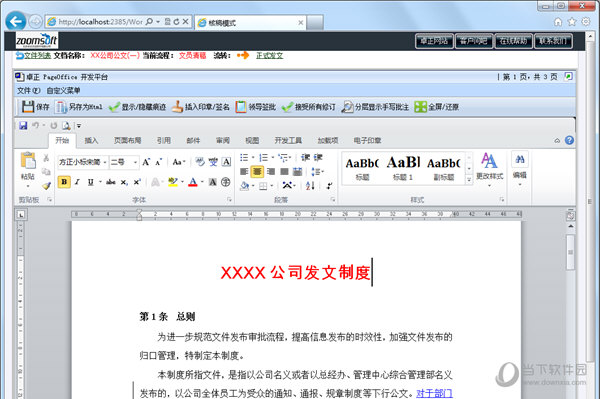Toggle the superscript button
This screenshot has width=600, height=399.
point(137,182)
